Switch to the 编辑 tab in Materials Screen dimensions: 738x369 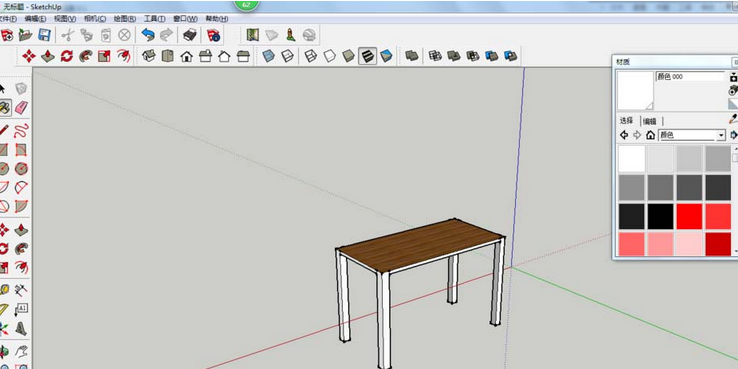(650, 121)
